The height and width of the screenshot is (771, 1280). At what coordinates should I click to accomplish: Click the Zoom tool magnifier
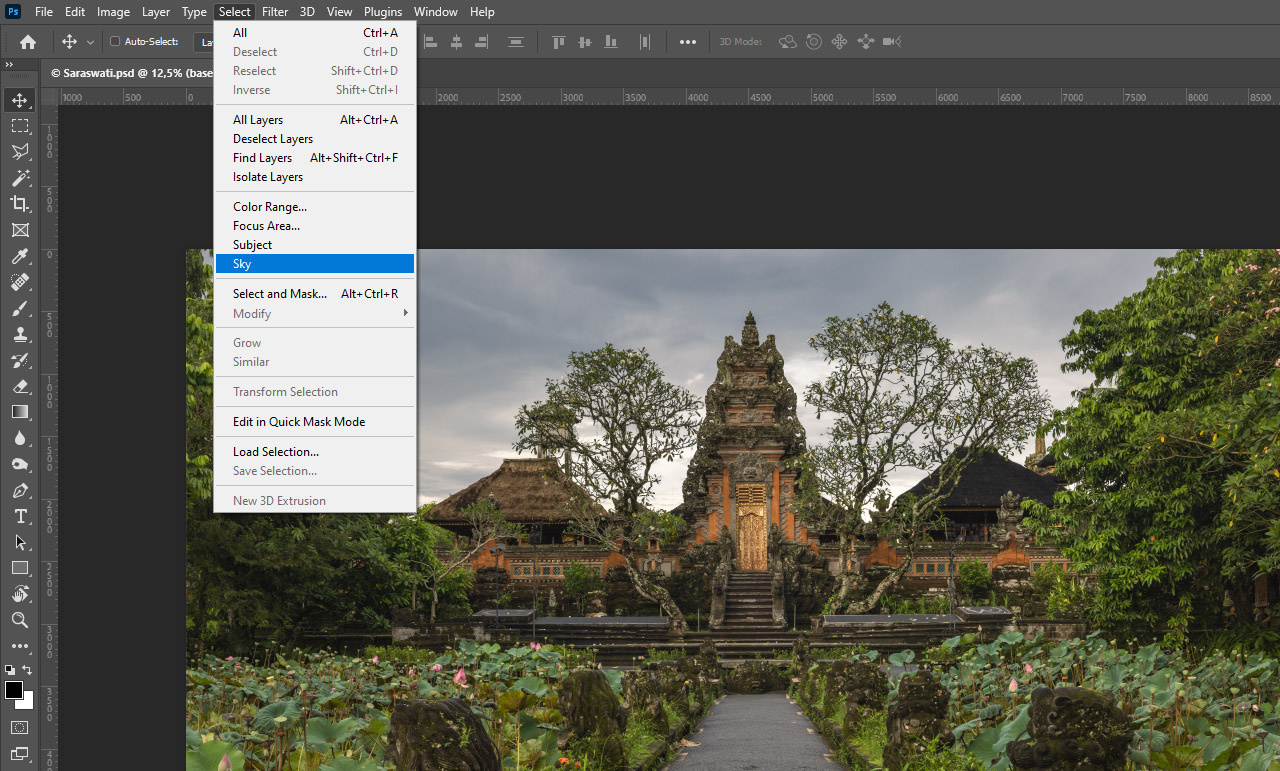[x=20, y=620]
